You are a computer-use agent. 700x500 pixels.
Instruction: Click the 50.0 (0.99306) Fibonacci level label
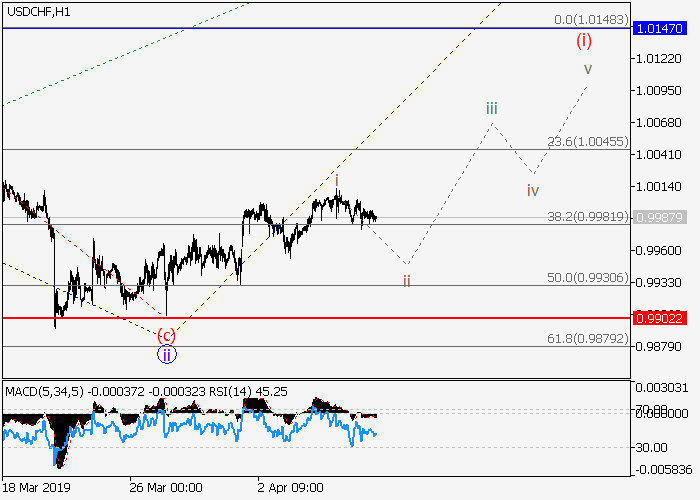(590, 277)
